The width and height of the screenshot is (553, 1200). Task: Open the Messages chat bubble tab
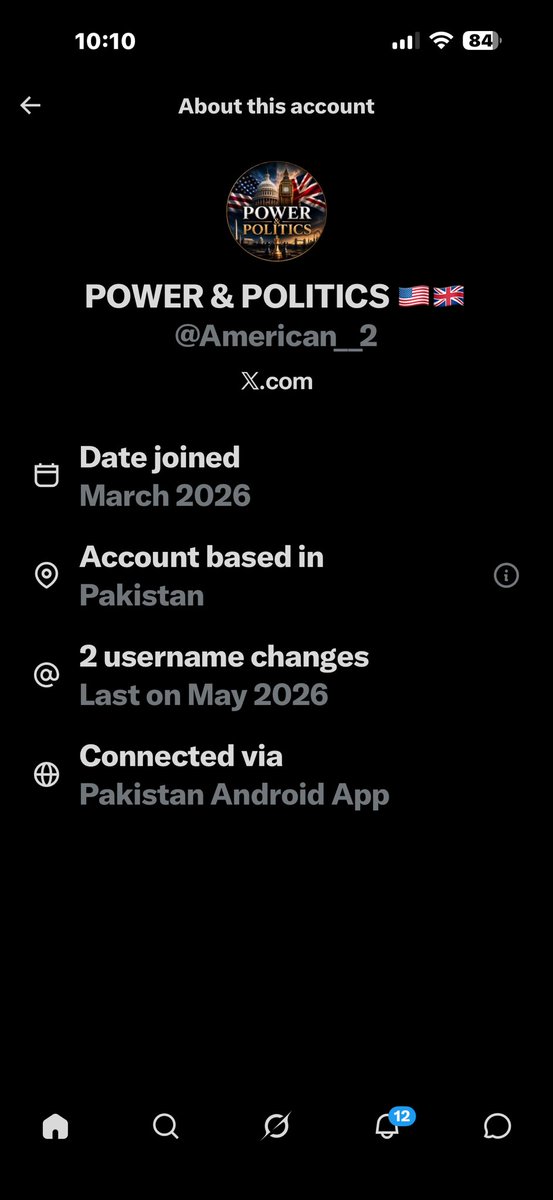coord(497,1126)
